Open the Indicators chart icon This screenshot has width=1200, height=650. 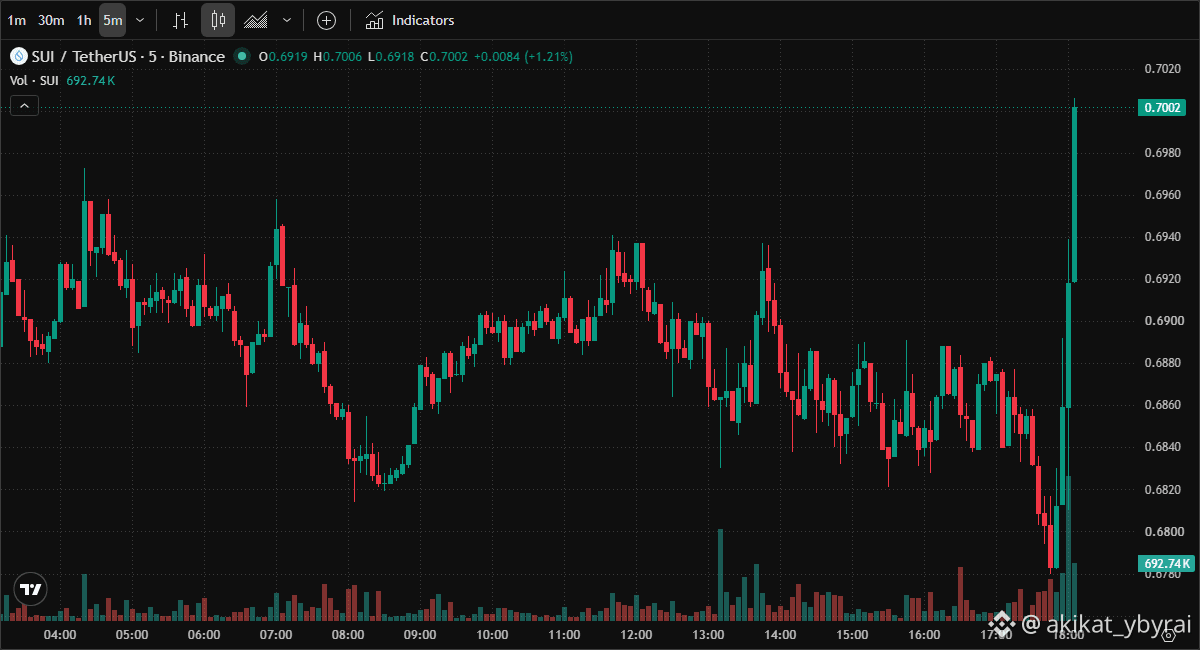coord(374,20)
